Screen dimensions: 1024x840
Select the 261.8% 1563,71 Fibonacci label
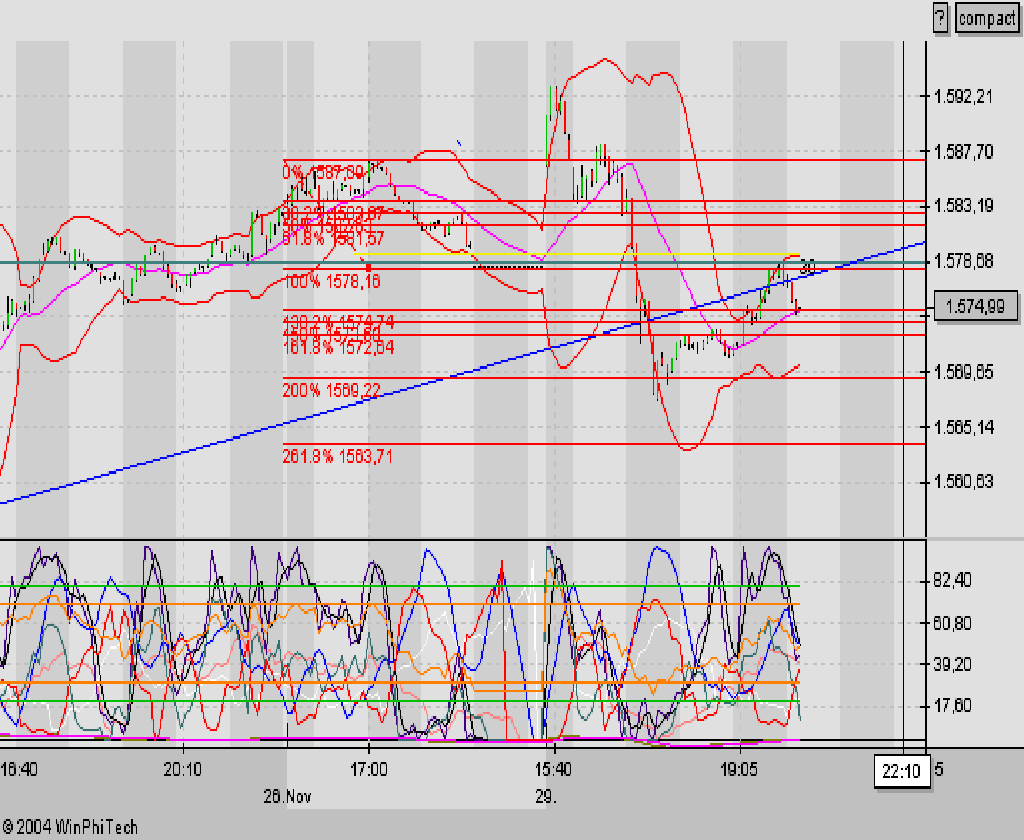point(338,456)
